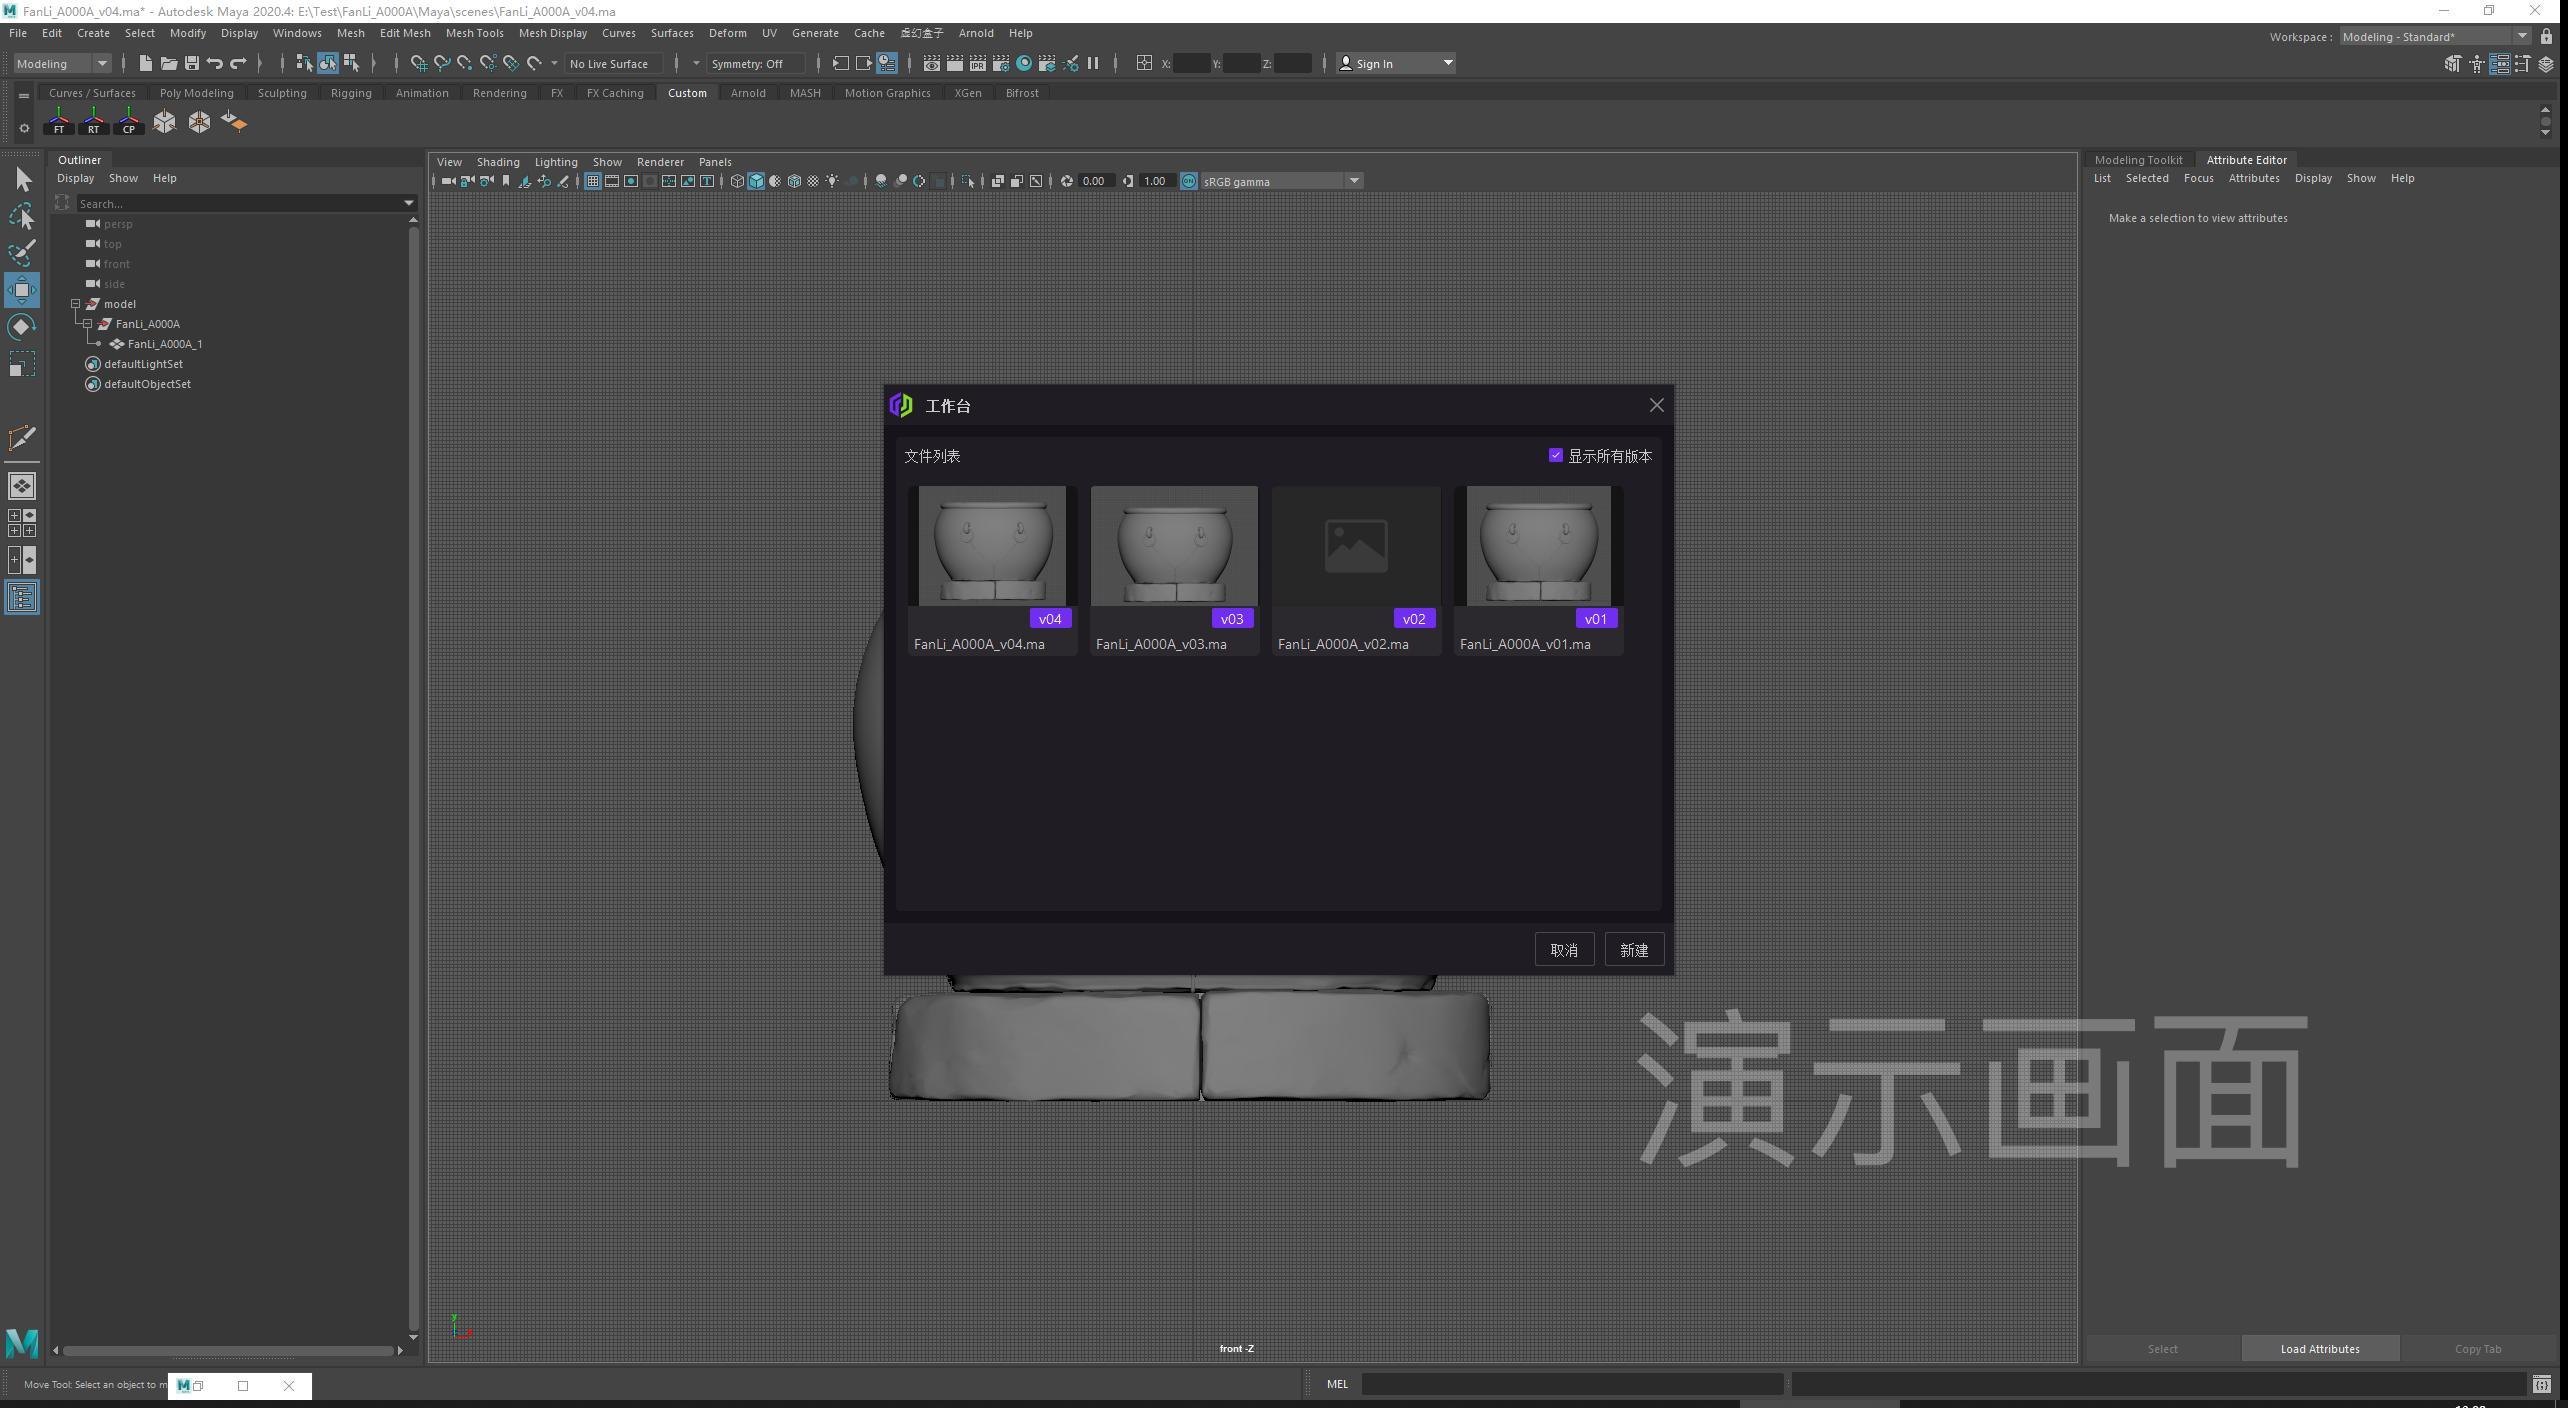Close the 工作台 dialog
Viewport: 2568px width, 1408px height.
pos(1656,405)
